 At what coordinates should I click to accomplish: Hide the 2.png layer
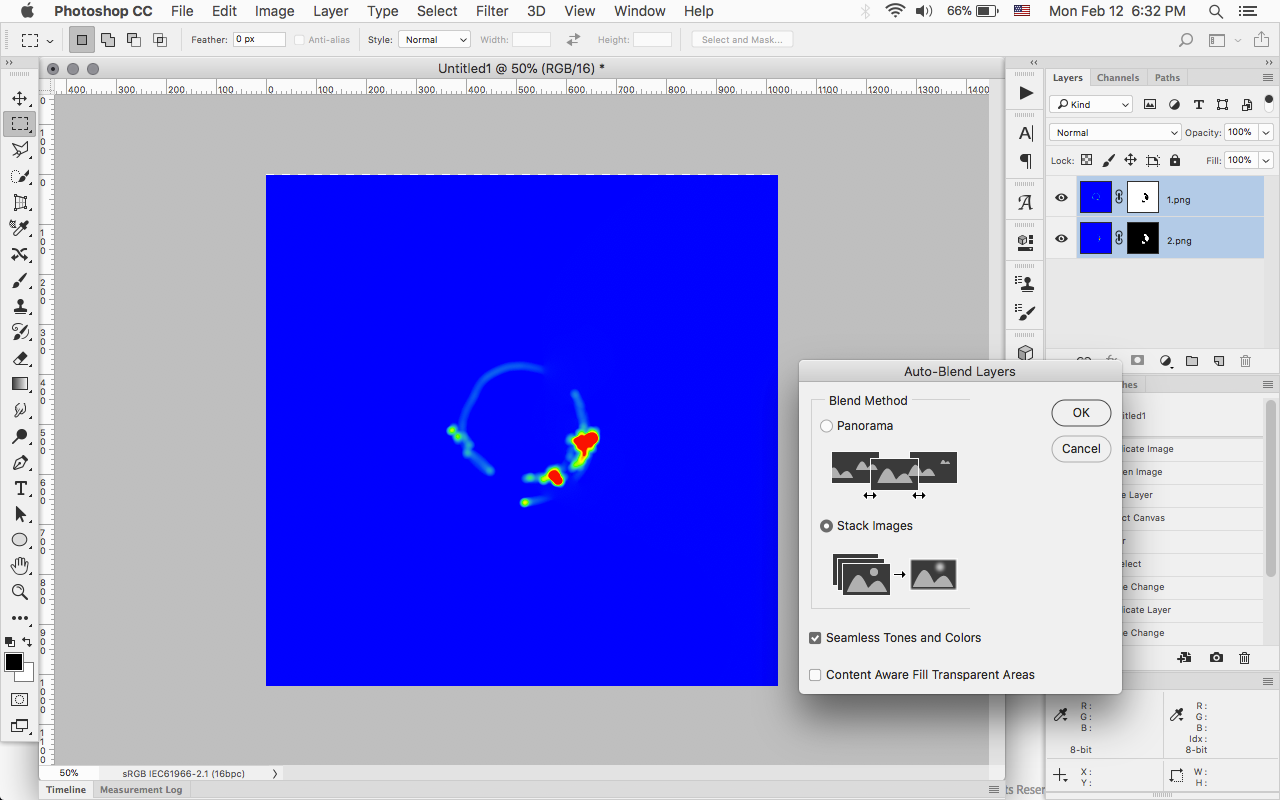pos(1061,239)
